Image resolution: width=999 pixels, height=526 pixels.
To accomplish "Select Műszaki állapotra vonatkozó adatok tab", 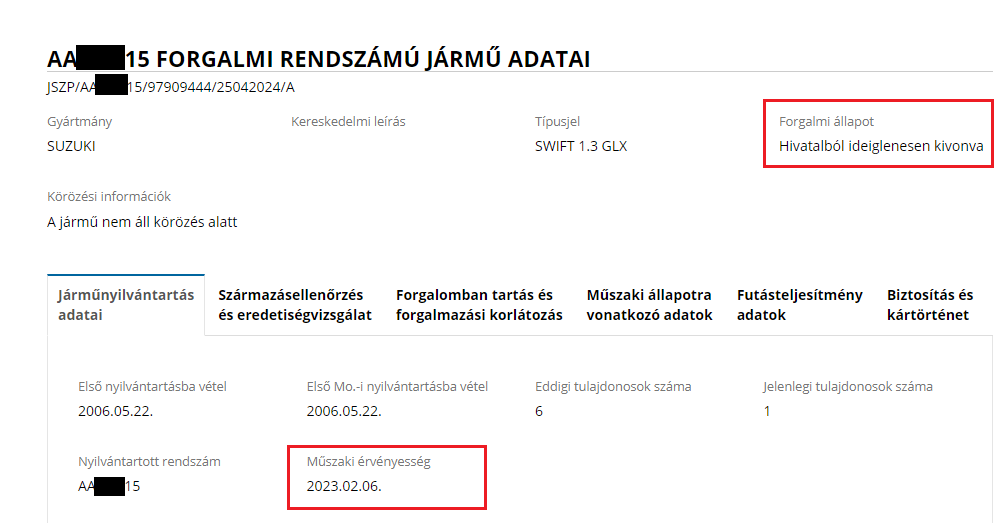I will (x=649, y=305).
